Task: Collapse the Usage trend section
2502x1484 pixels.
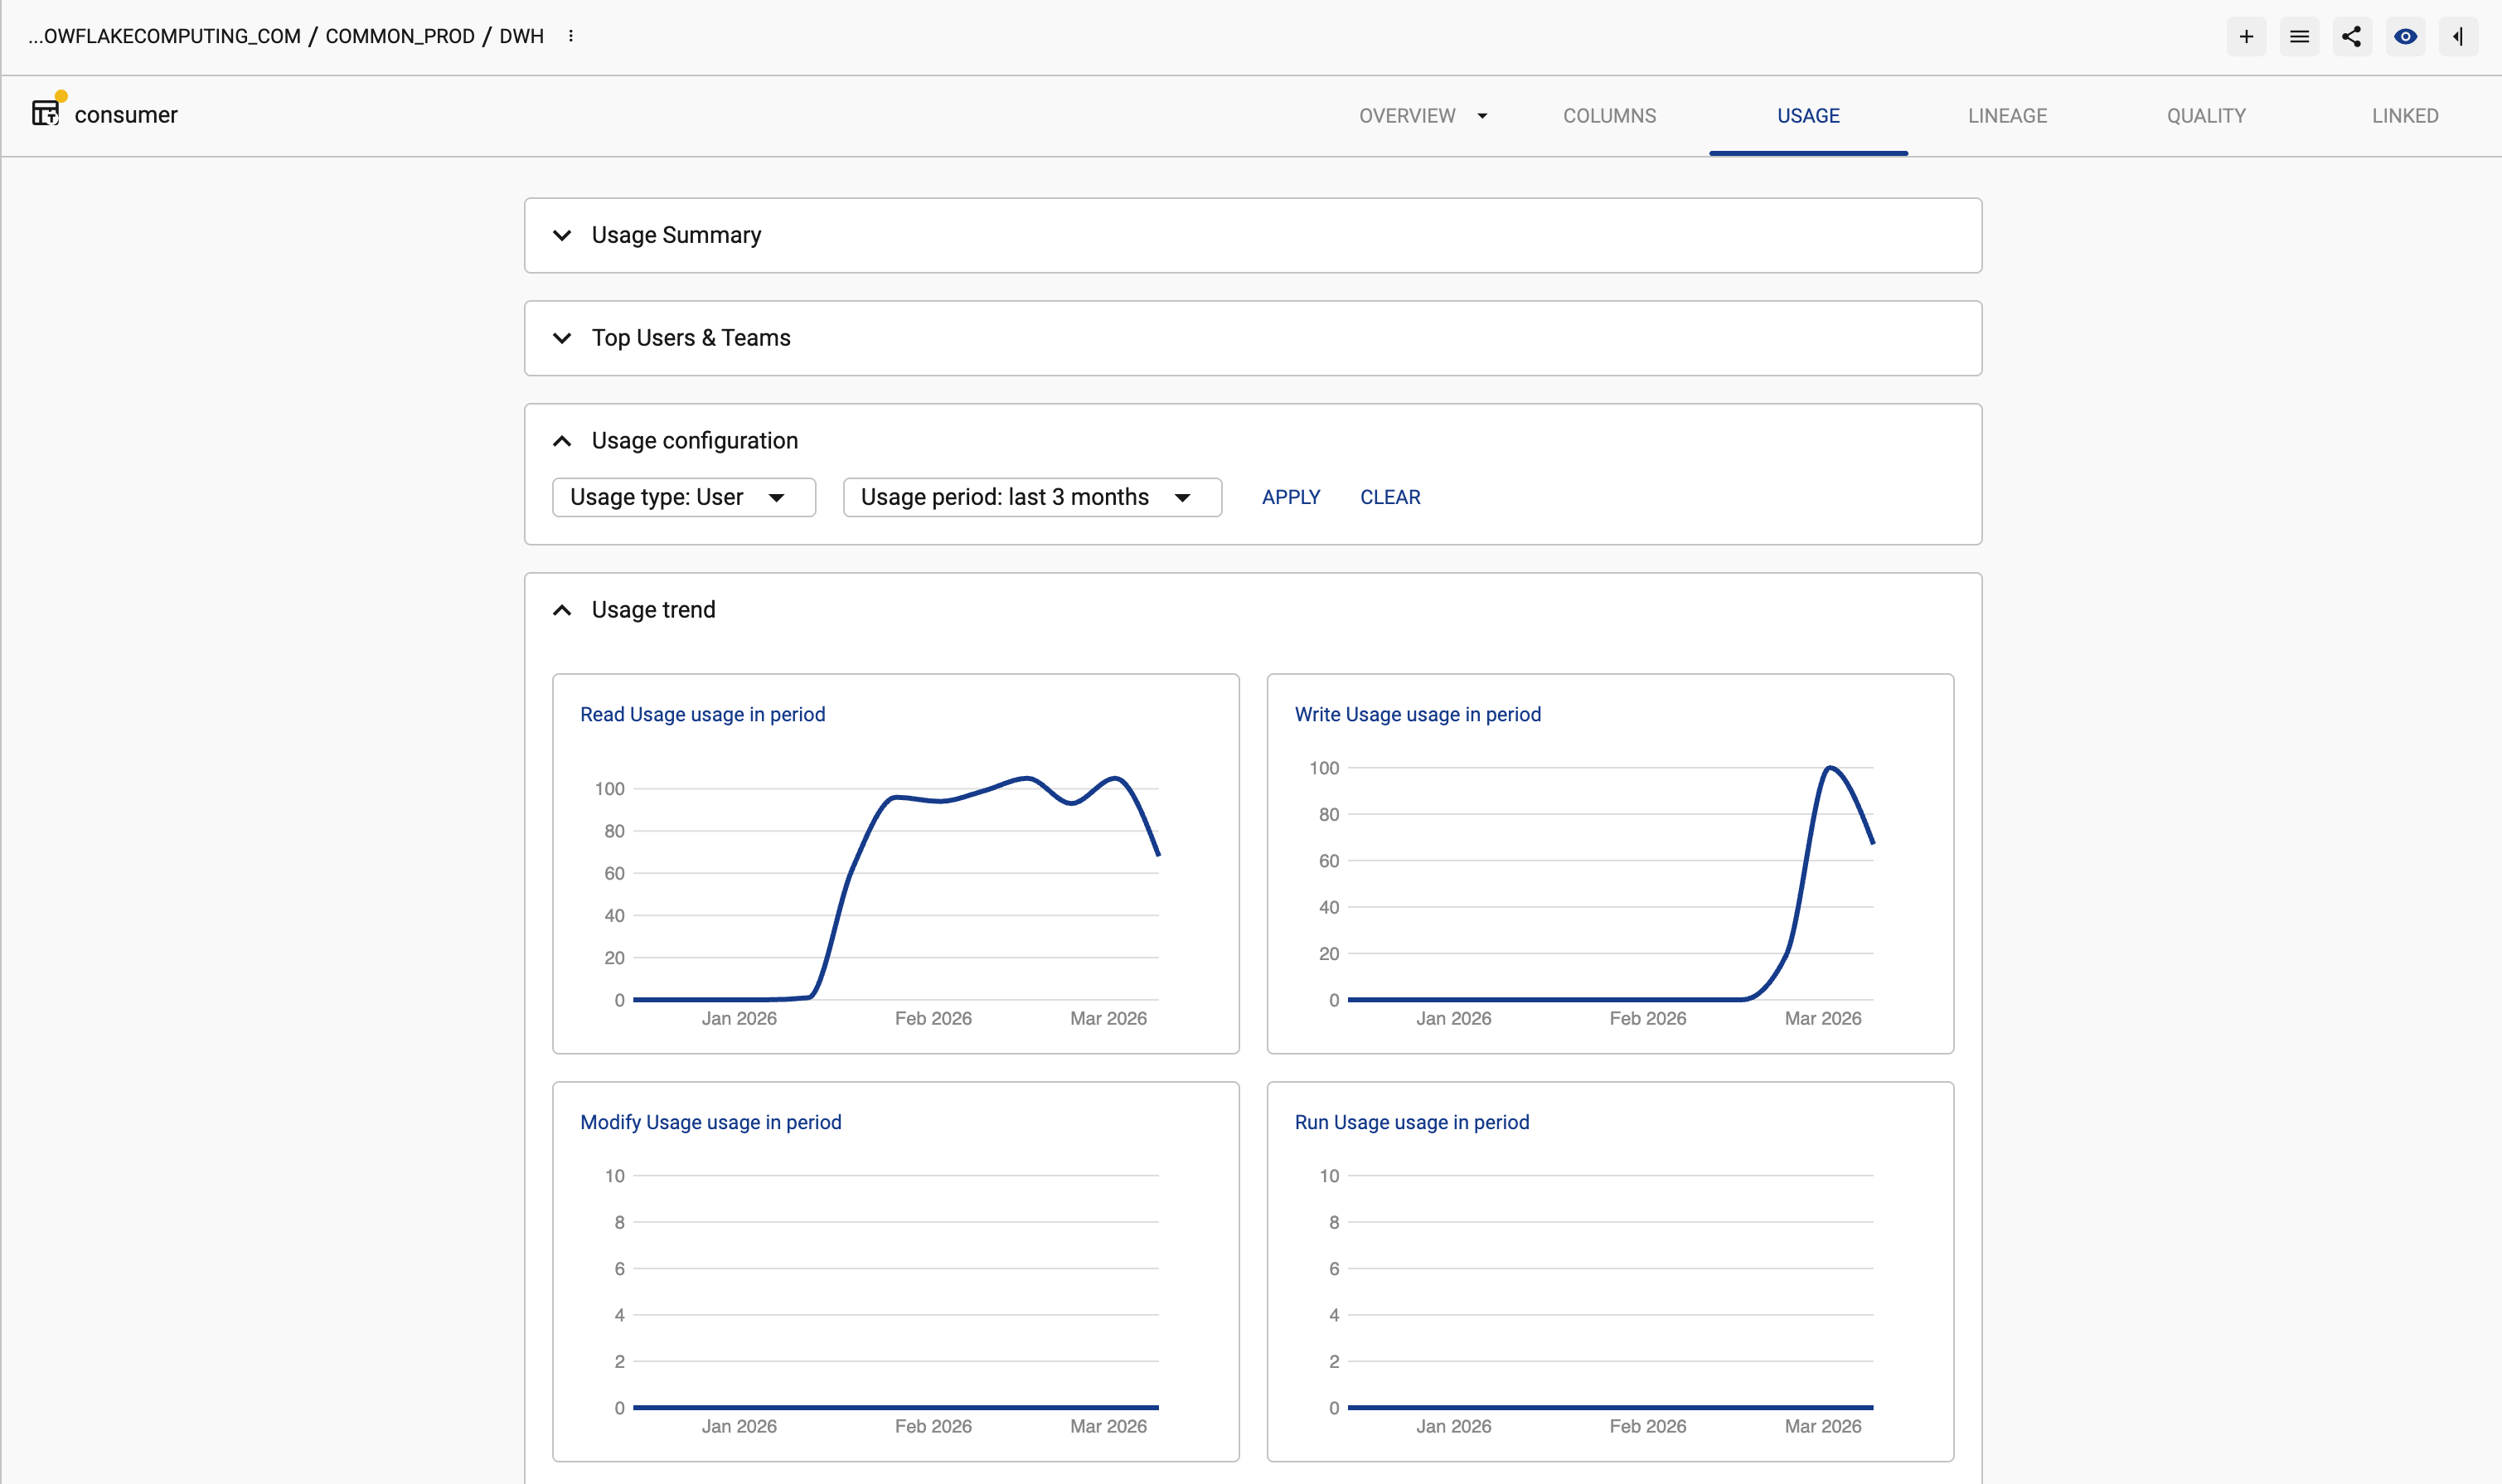Action: click(x=562, y=610)
